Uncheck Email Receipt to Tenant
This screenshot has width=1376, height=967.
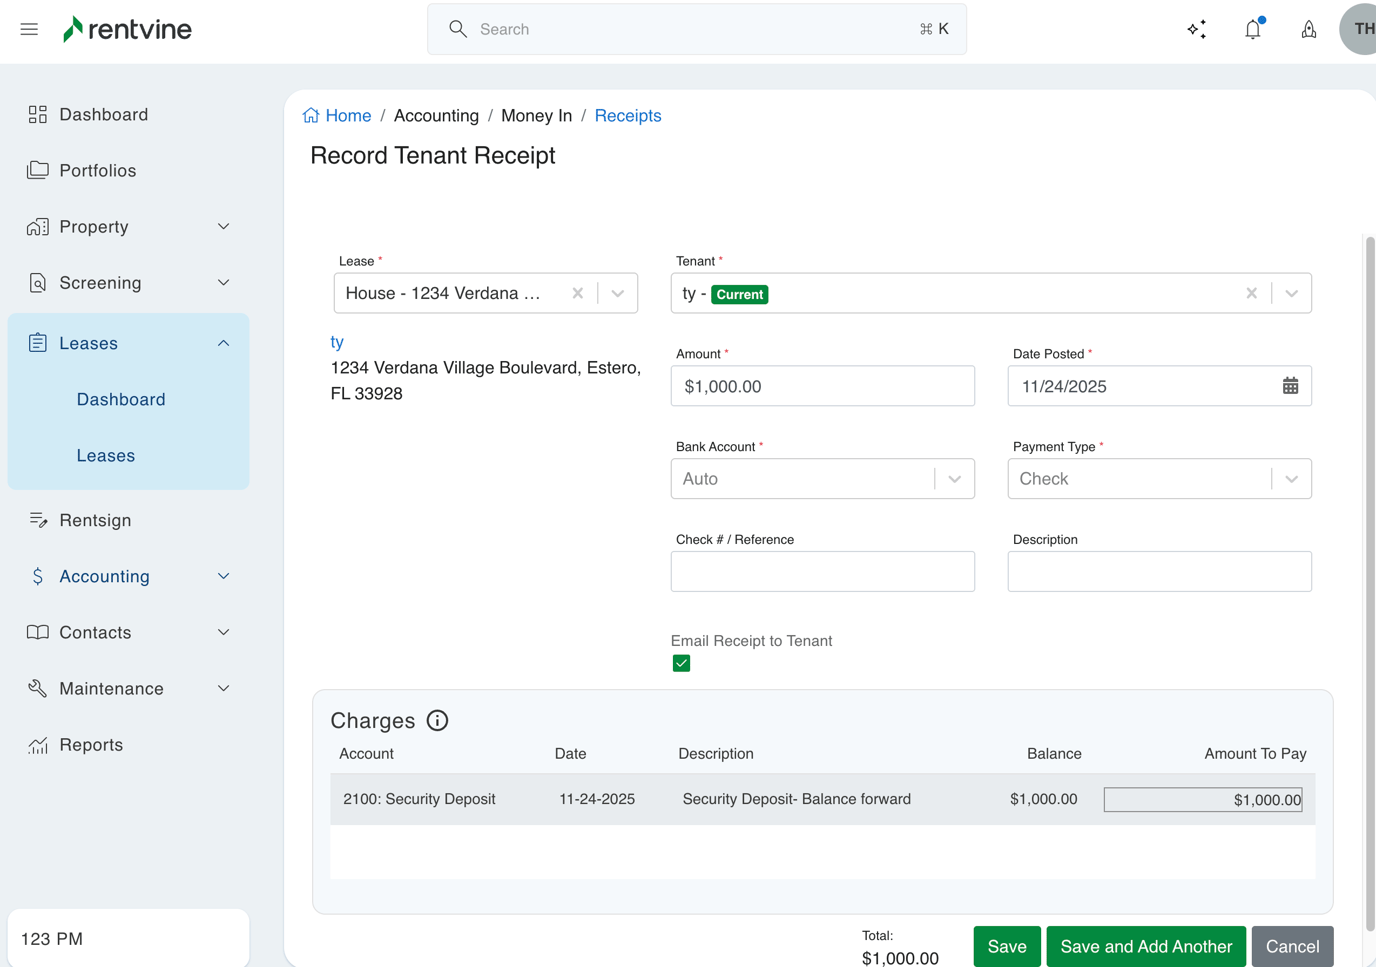681,662
